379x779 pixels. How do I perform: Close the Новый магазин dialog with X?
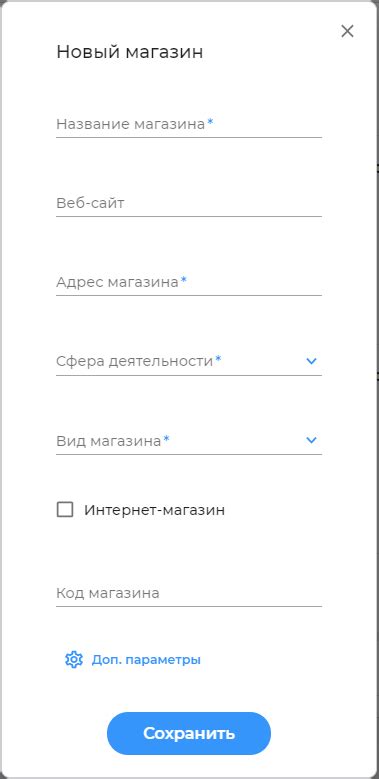(347, 31)
